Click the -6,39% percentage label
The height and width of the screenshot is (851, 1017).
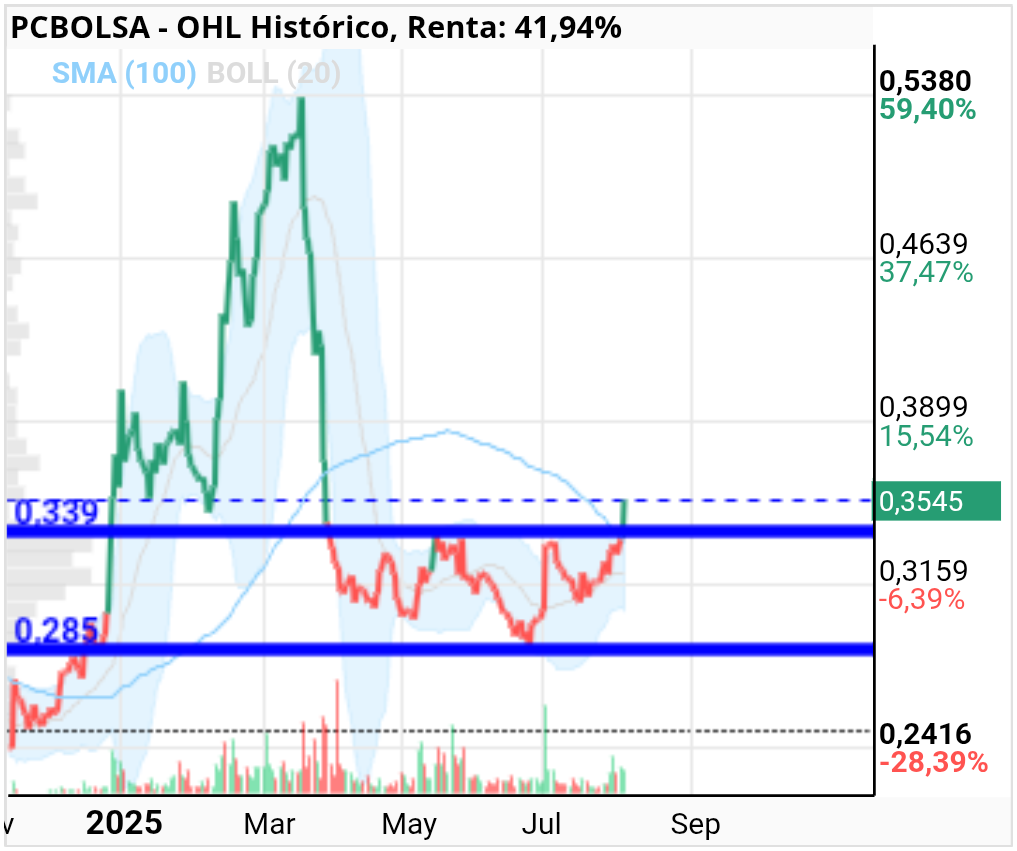pyautogui.click(x=922, y=599)
